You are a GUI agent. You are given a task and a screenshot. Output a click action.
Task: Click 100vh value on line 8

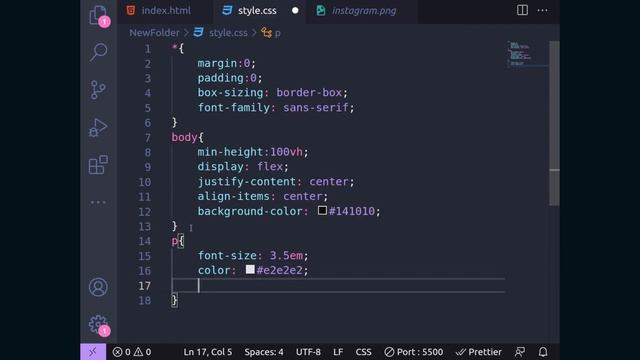286,152
